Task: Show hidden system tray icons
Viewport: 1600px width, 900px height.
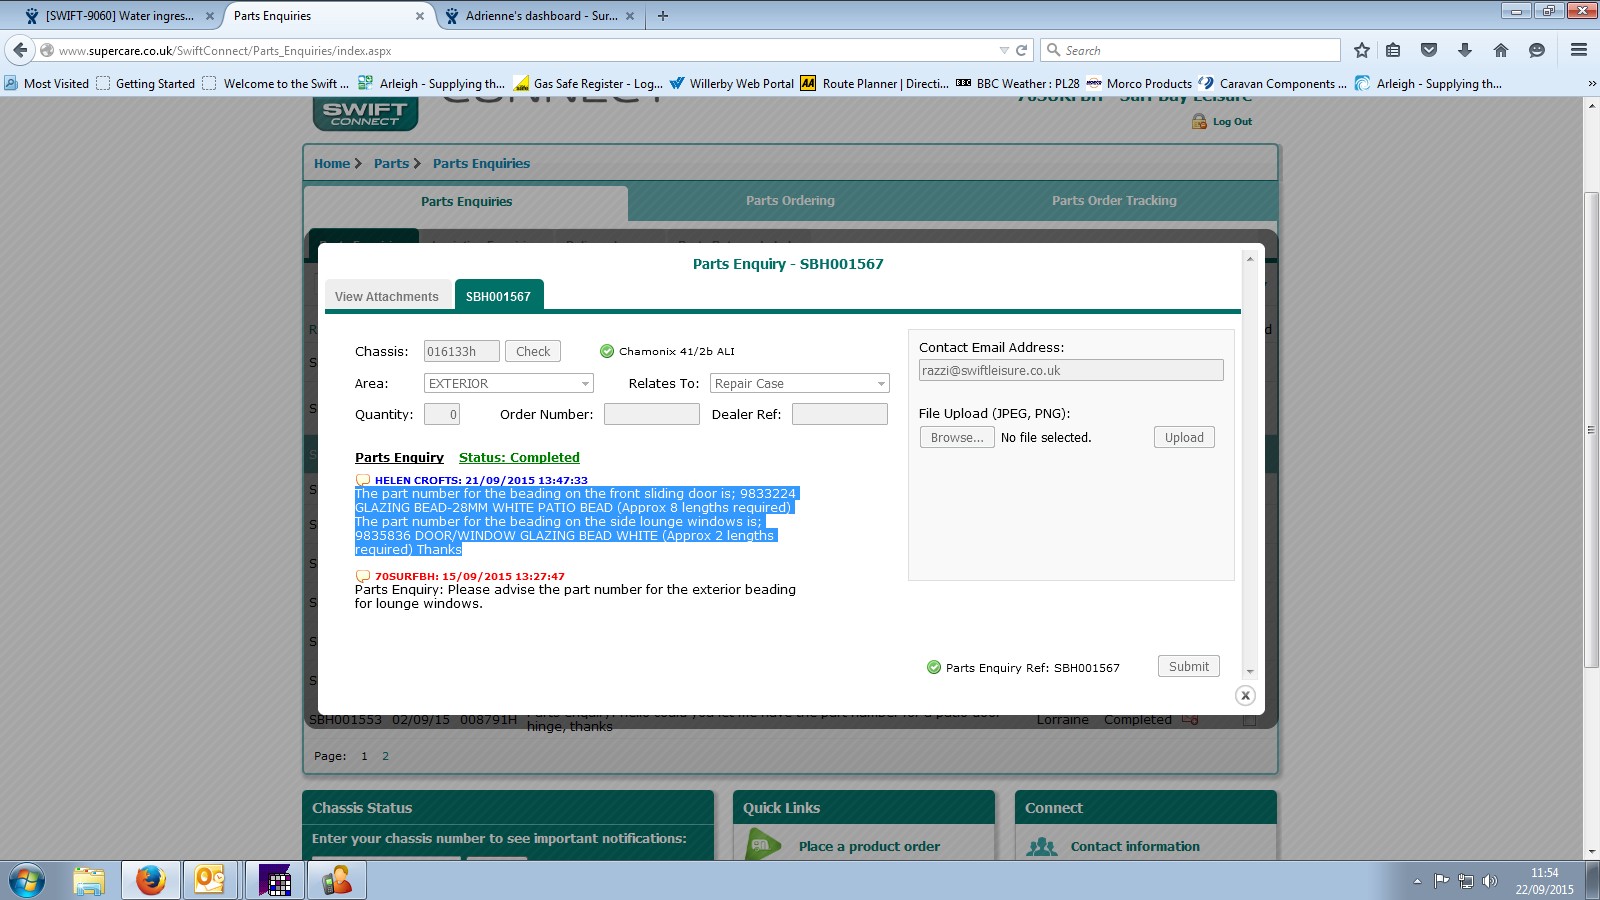Action: (x=1417, y=881)
